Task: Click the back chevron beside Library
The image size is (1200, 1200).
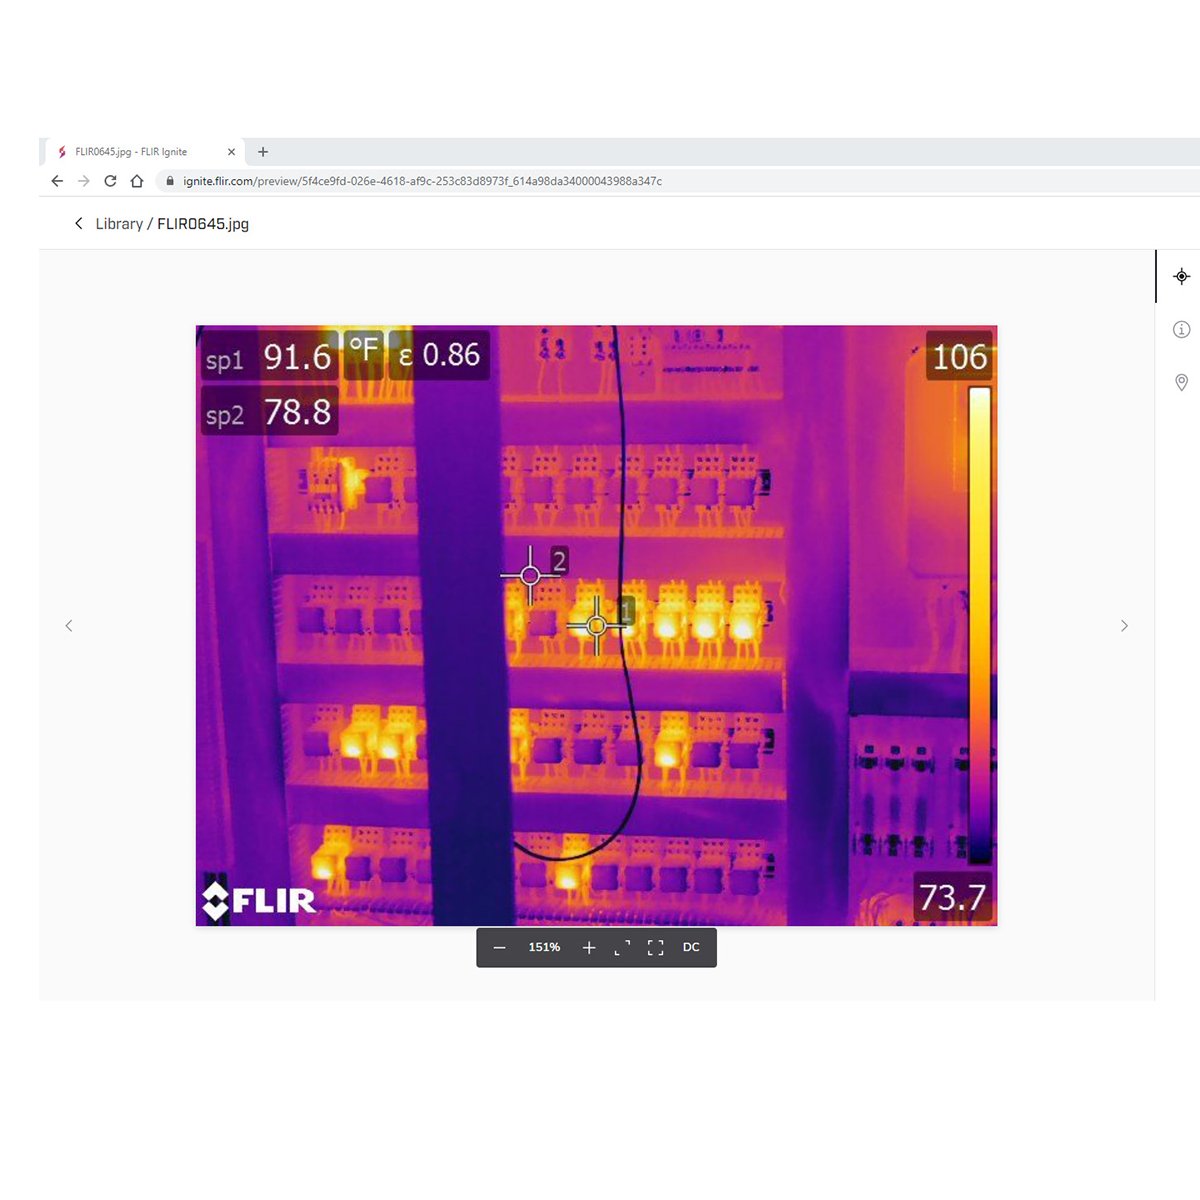Action: coord(79,223)
